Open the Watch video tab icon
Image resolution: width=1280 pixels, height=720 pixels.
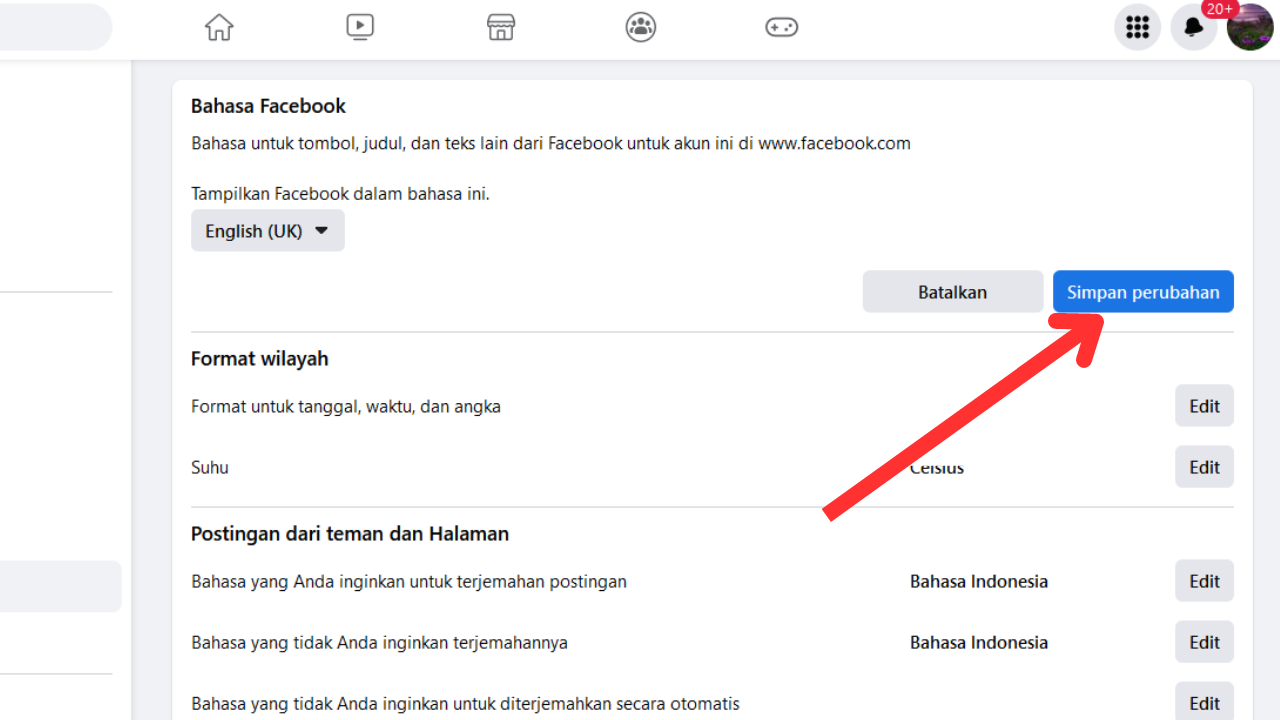(x=360, y=27)
